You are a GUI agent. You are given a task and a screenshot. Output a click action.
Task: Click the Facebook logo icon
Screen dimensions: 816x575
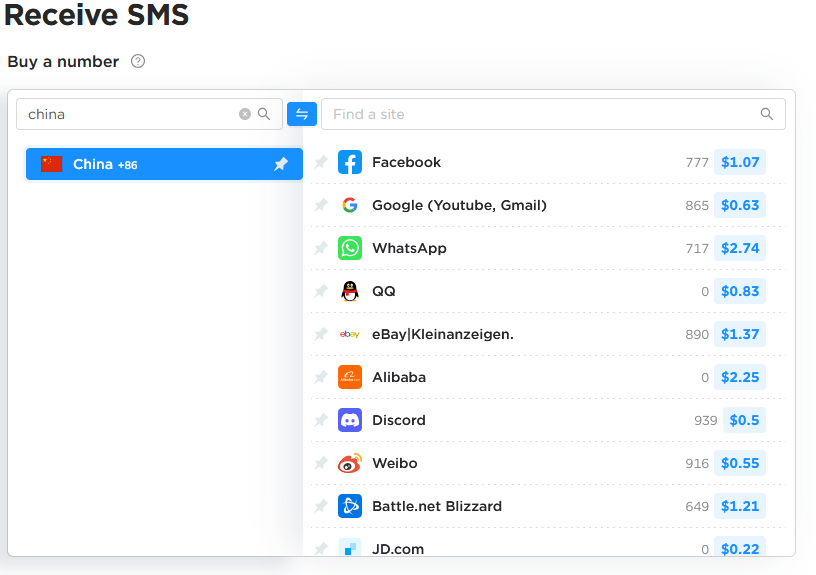(350, 162)
